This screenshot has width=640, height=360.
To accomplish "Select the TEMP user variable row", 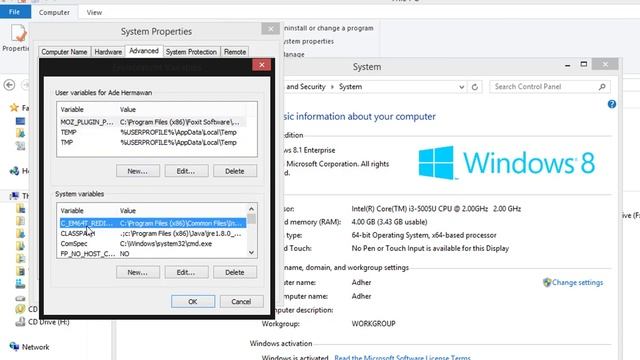I will coord(153,132).
